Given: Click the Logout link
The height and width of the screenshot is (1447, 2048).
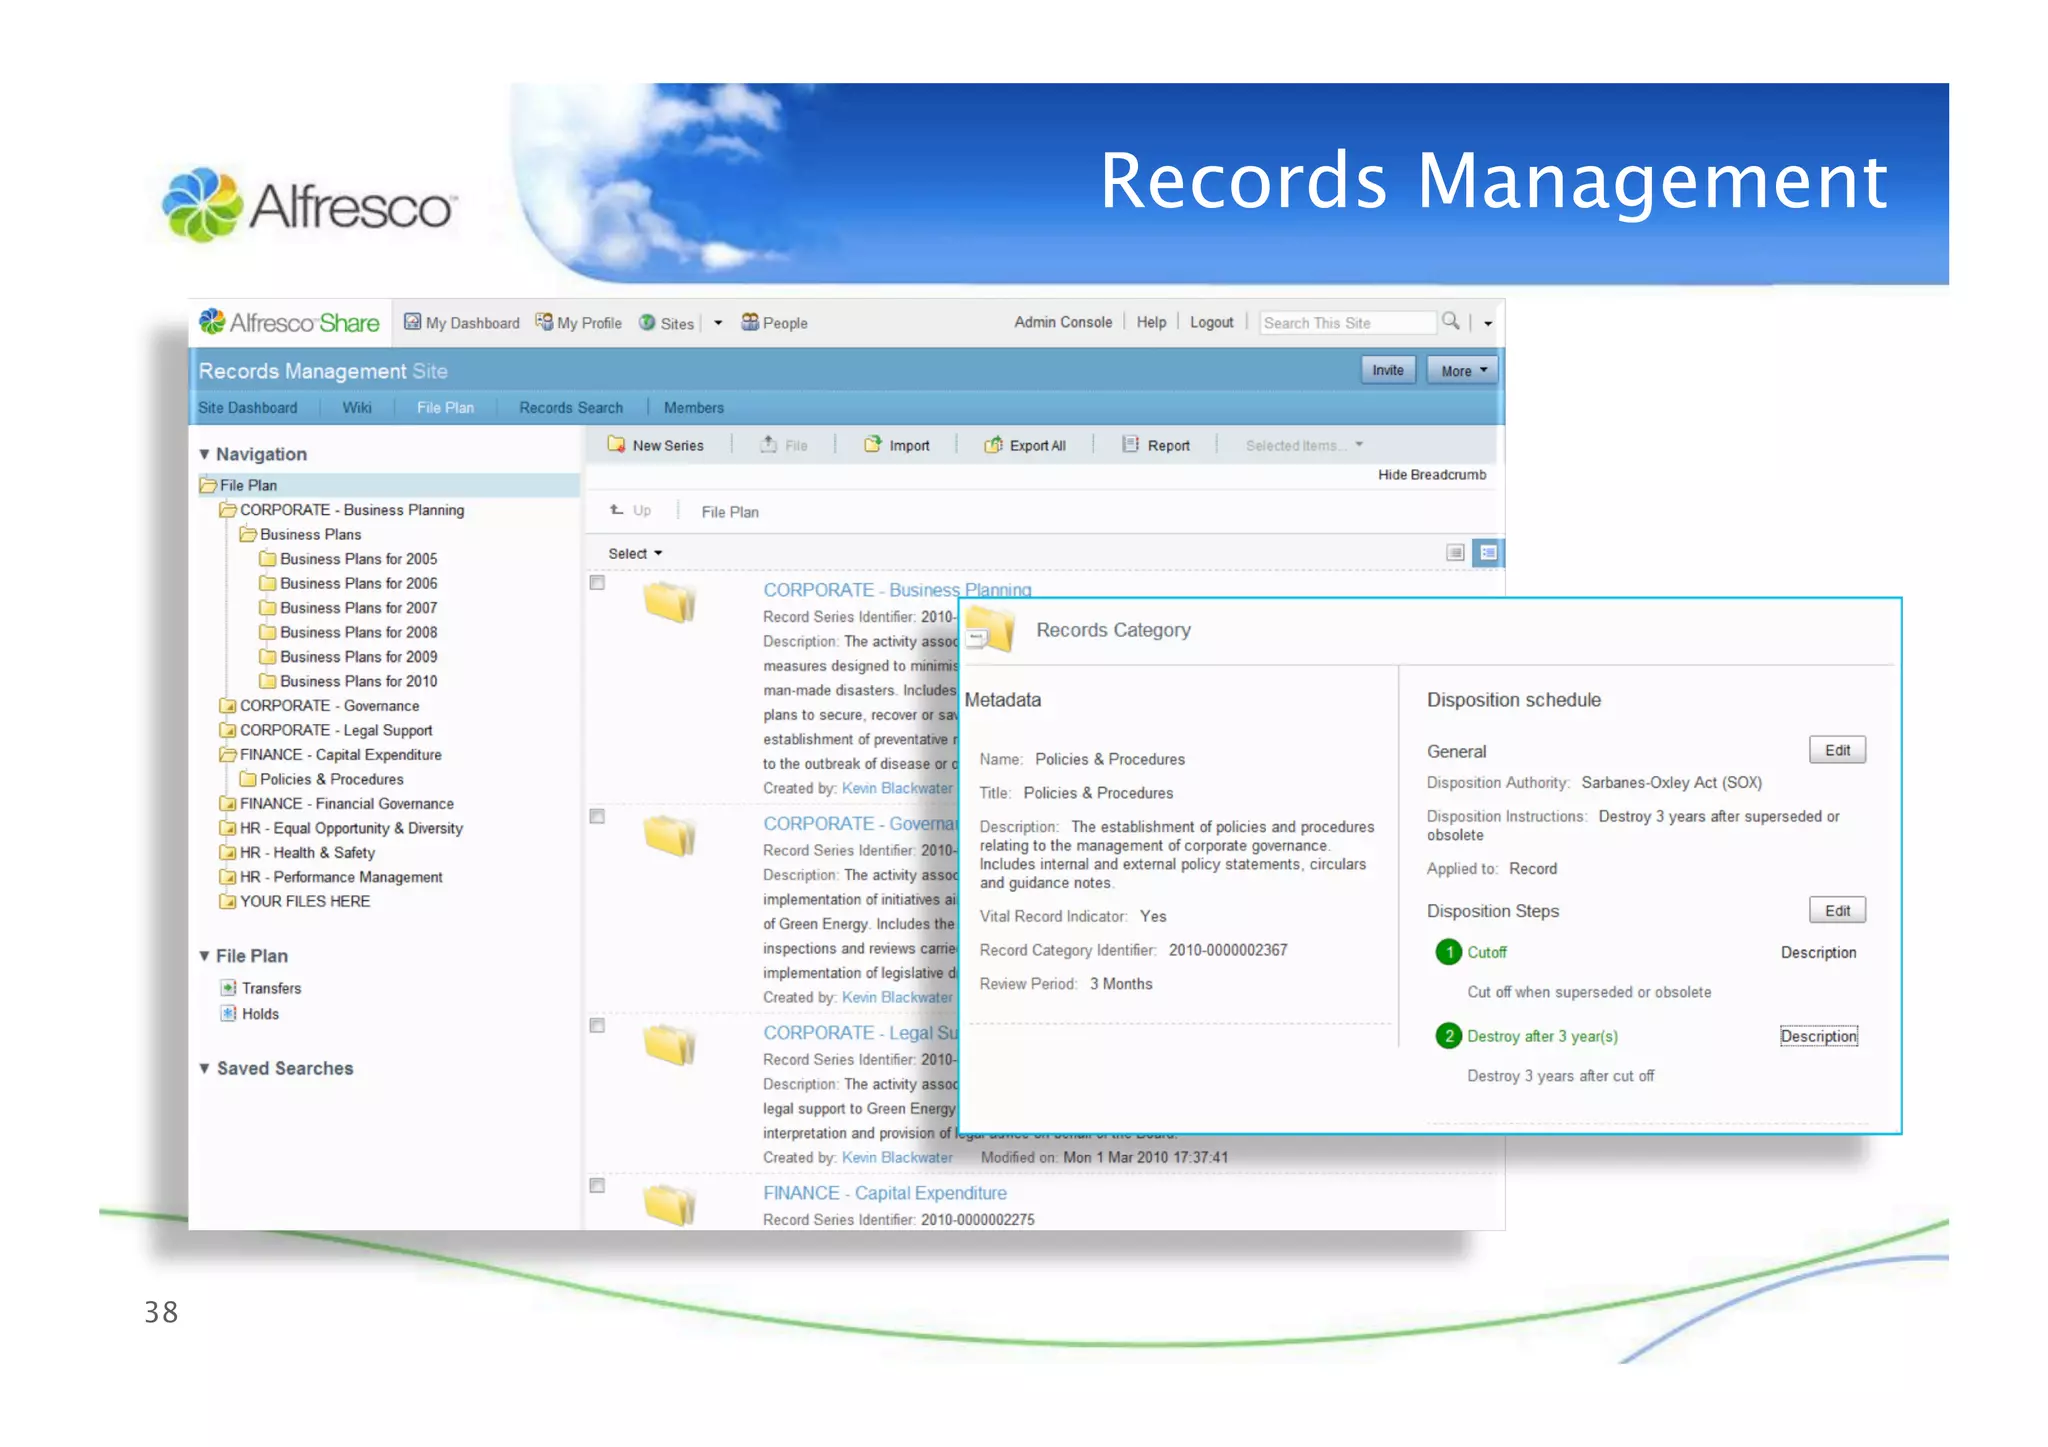Looking at the screenshot, I should (1211, 322).
